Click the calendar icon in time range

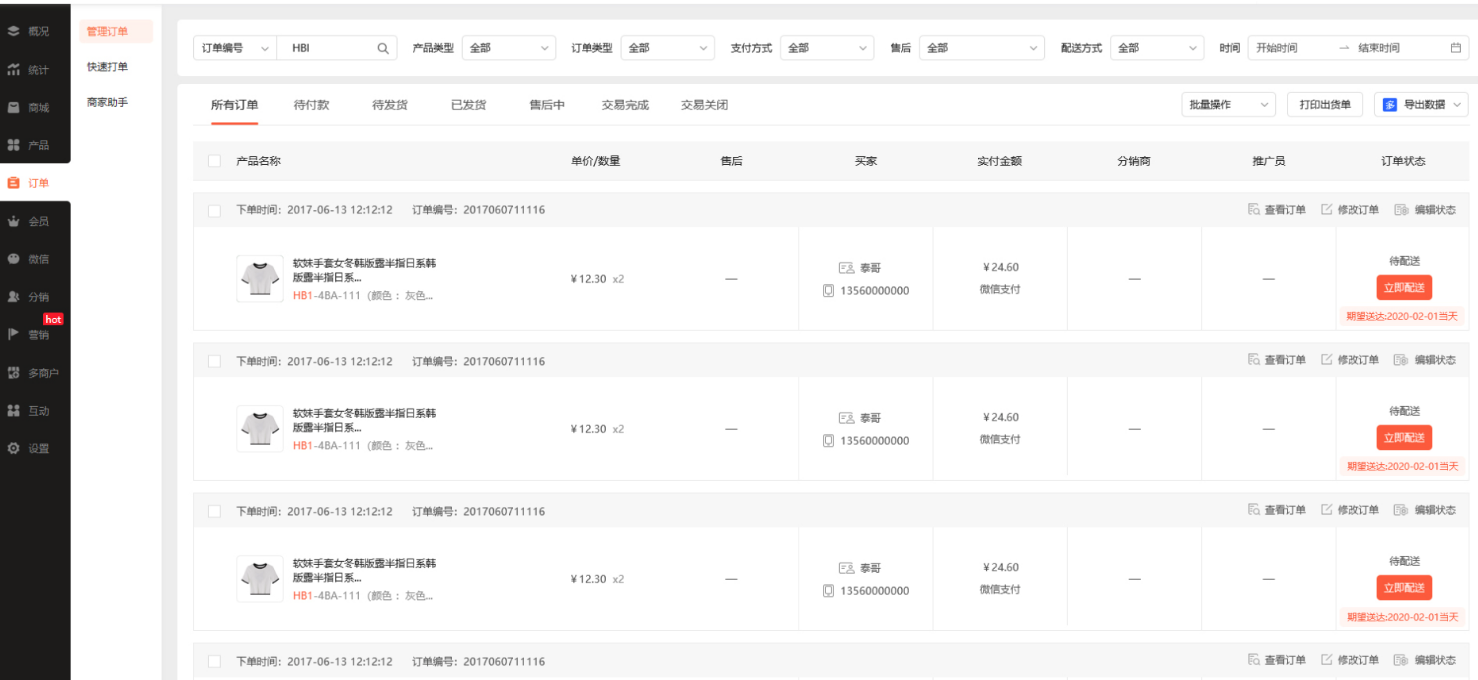coord(1456,48)
